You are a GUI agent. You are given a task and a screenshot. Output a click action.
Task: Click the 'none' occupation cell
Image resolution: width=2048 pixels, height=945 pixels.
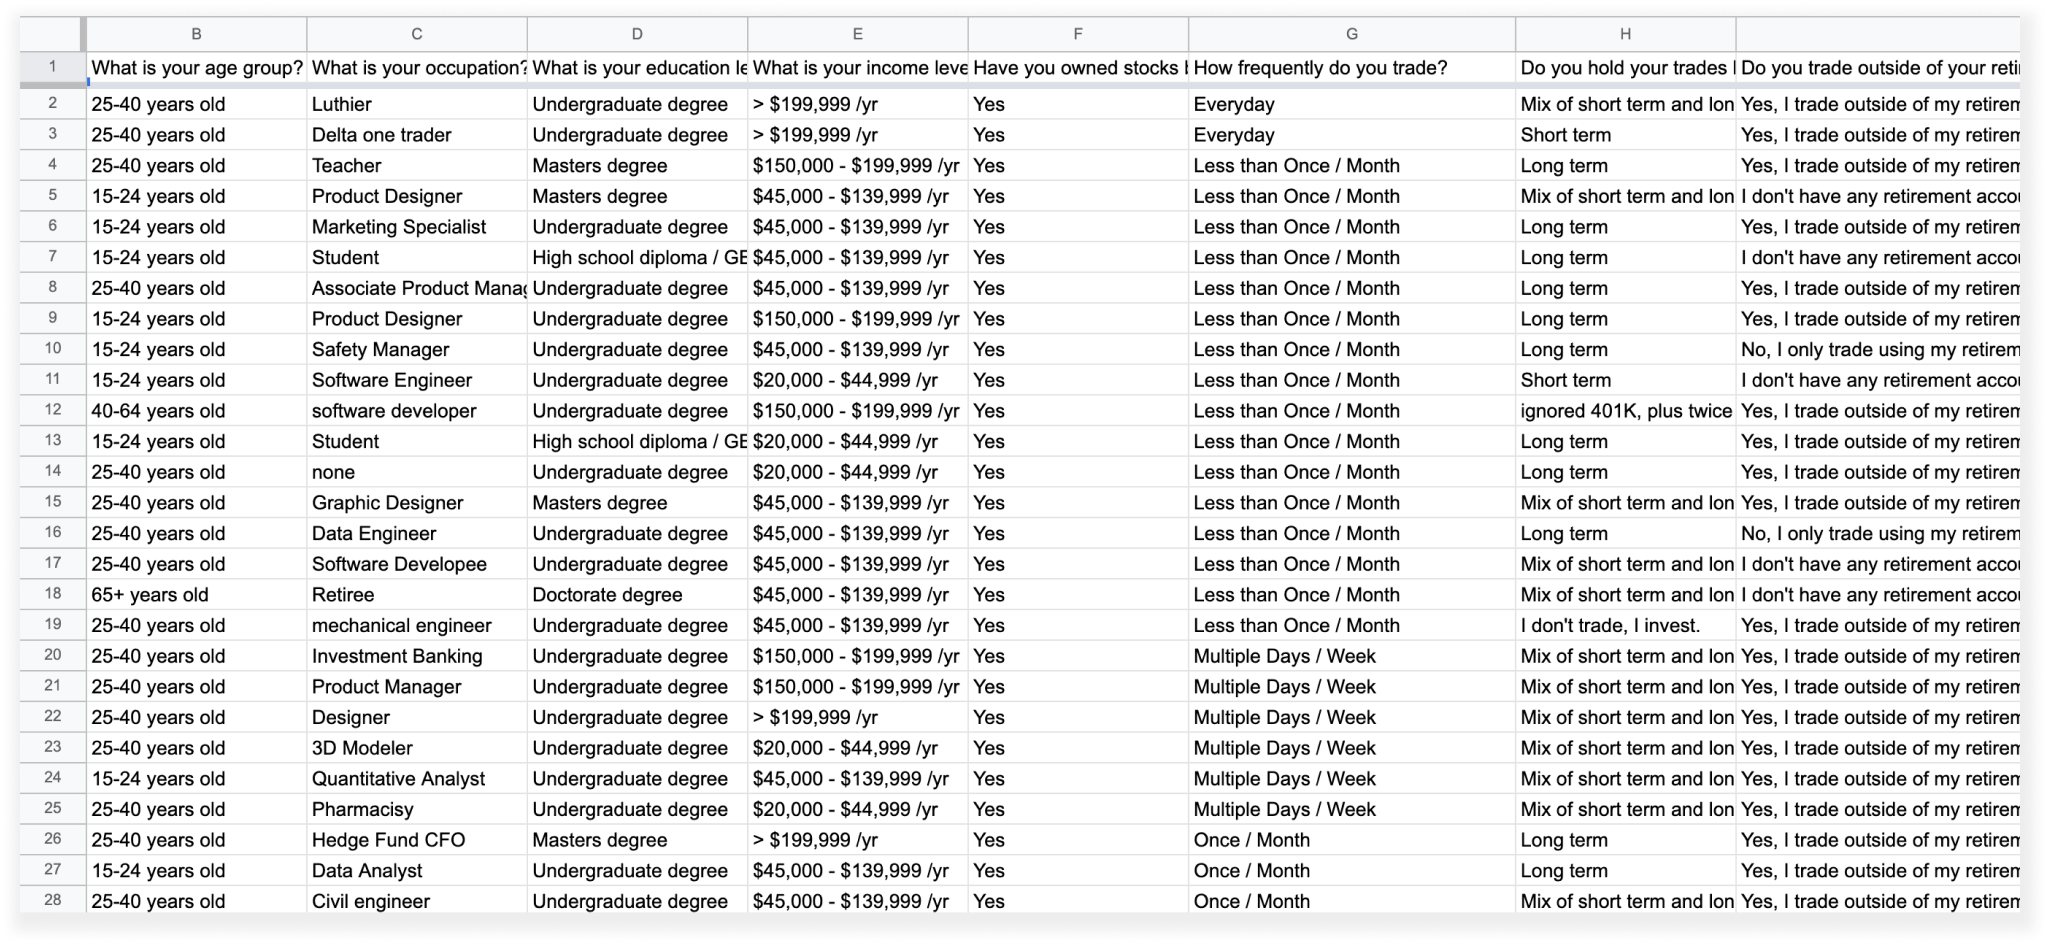(417, 472)
